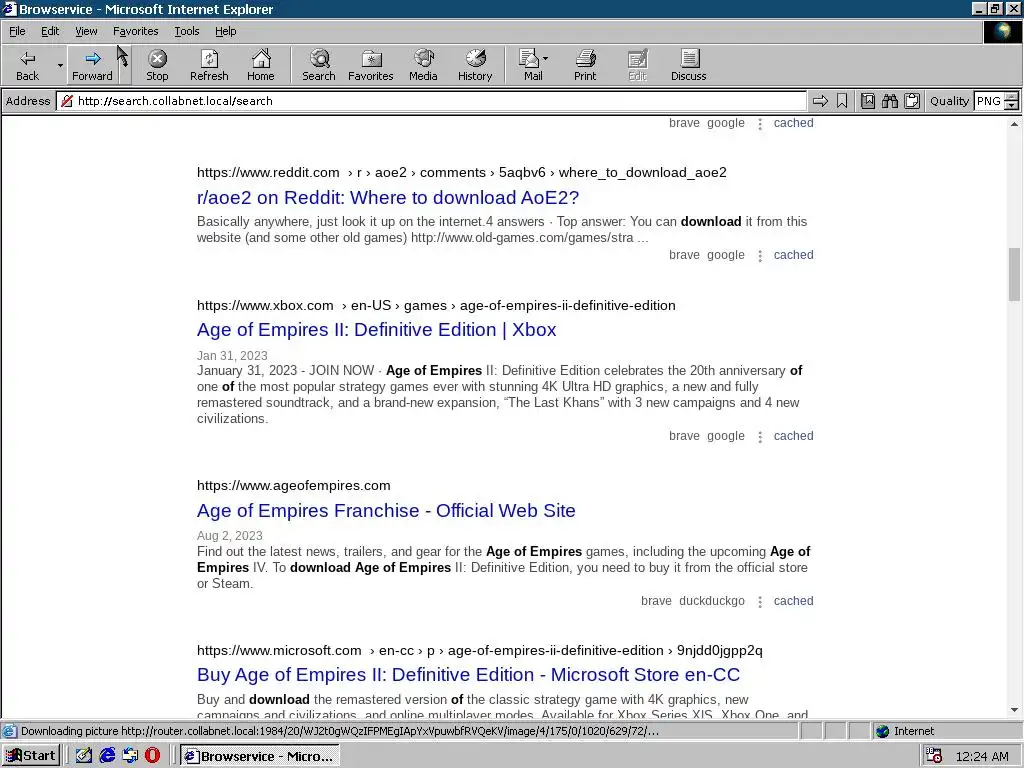Click the scrollbar down arrow
Screen dimensions: 1024x768
[x=1014, y=710]
